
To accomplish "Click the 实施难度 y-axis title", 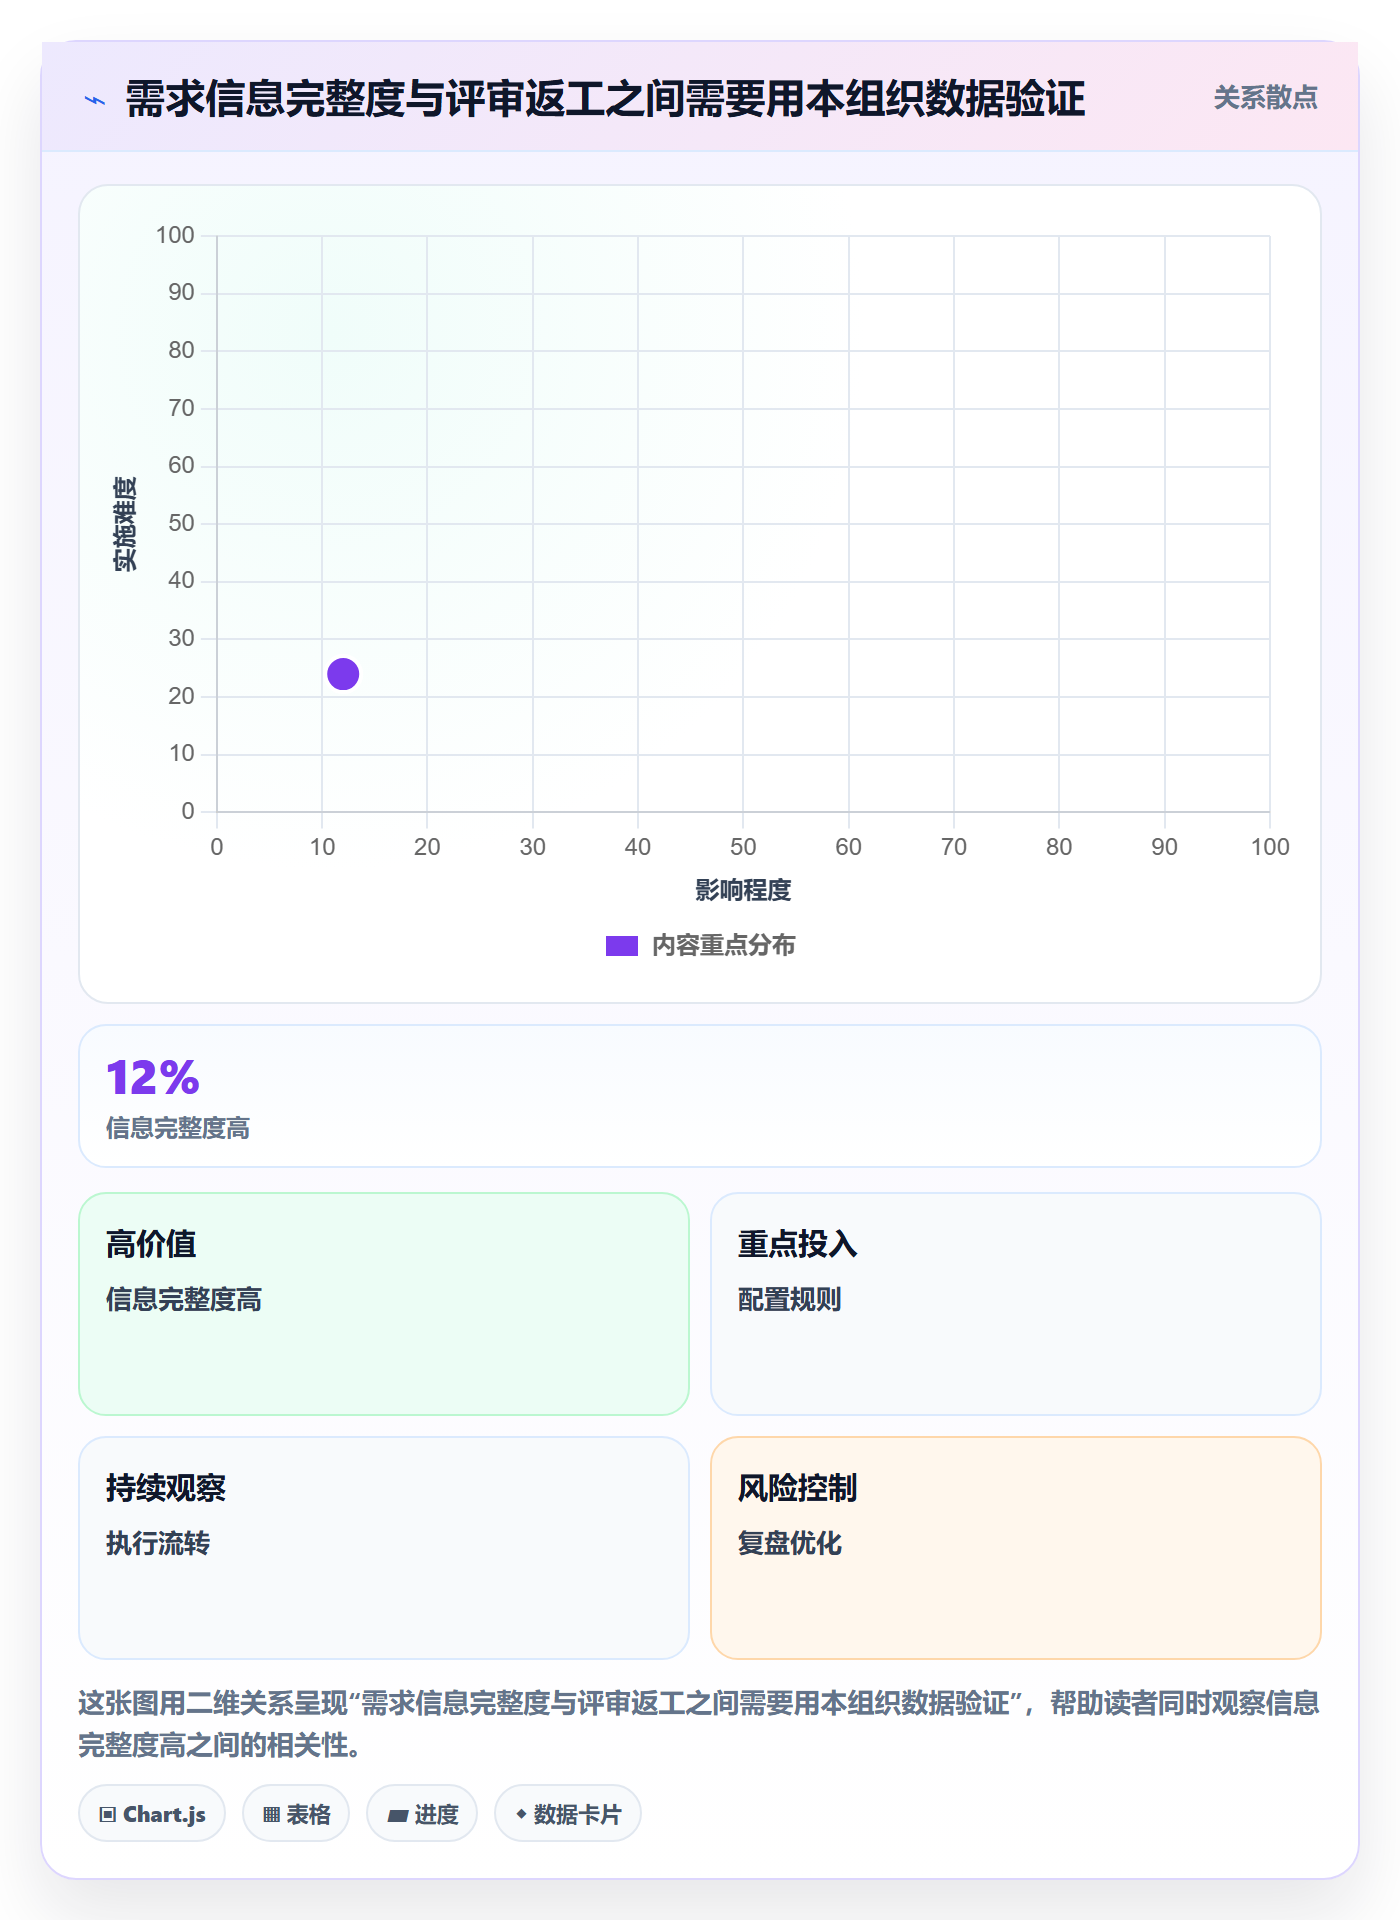I will coord(125,524).
